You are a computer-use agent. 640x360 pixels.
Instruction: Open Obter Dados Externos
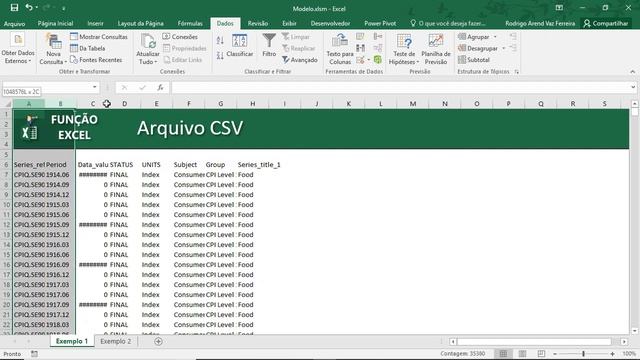tap(18, 49)
